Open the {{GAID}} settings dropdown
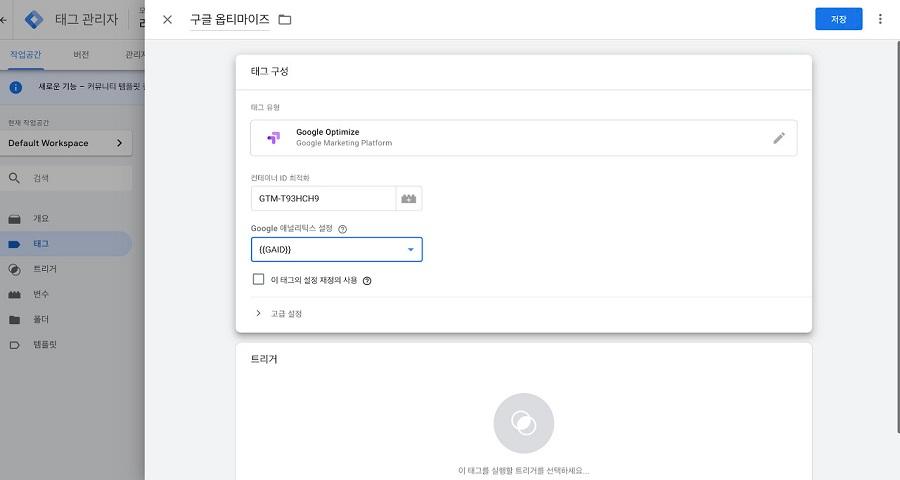 coord(336,250)
